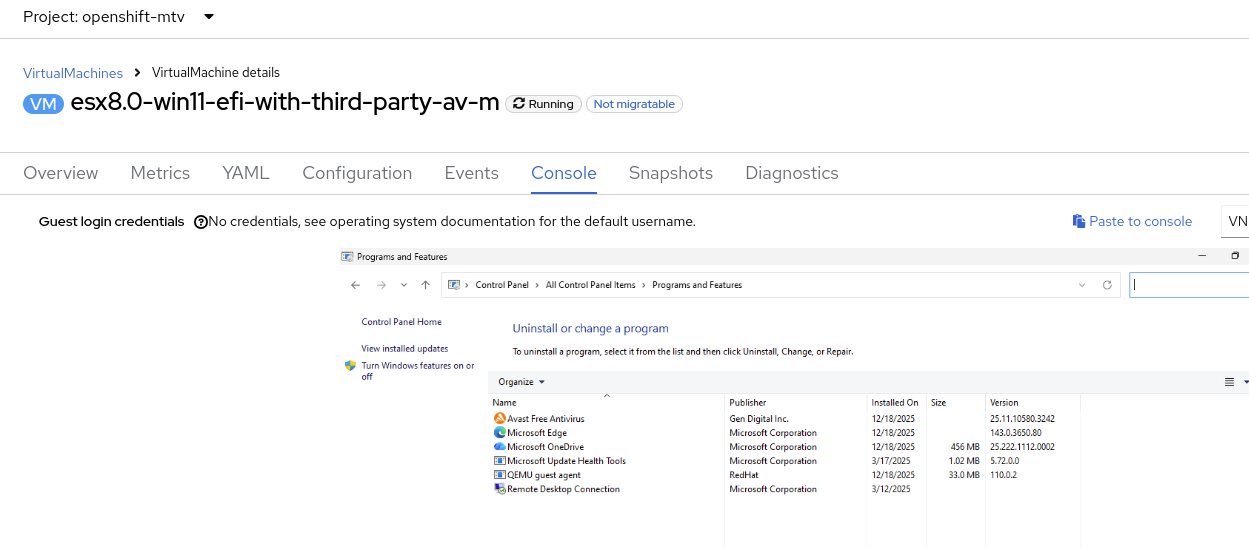
Task: Sort the program list by Publisher column
Action: (x=748, y=403)
